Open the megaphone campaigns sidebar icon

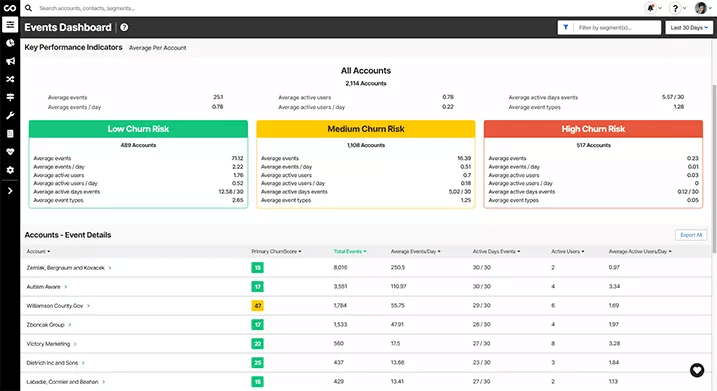pos(10,61)
